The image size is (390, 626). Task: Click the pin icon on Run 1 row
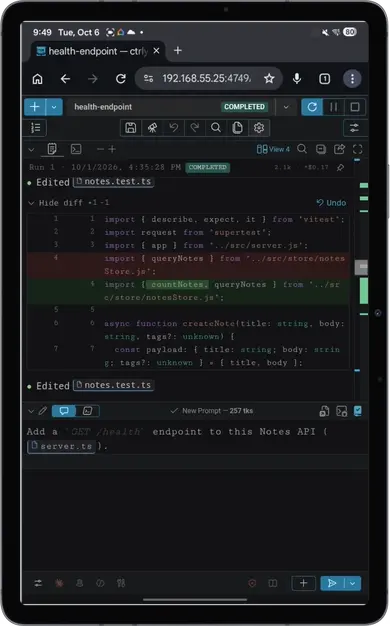341,167
